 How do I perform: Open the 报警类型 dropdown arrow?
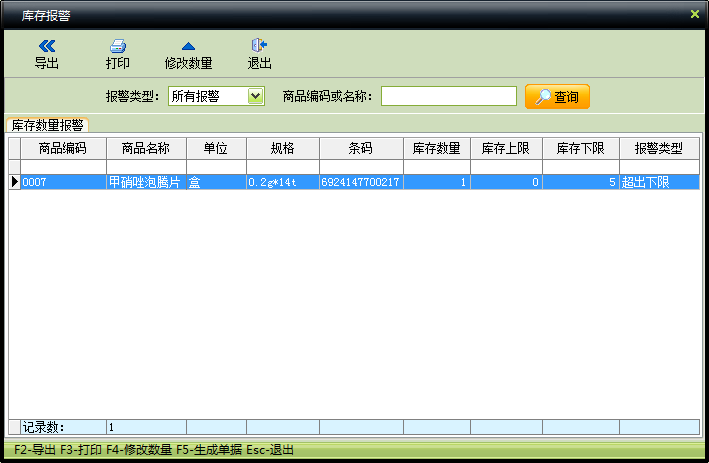[255, 96]
